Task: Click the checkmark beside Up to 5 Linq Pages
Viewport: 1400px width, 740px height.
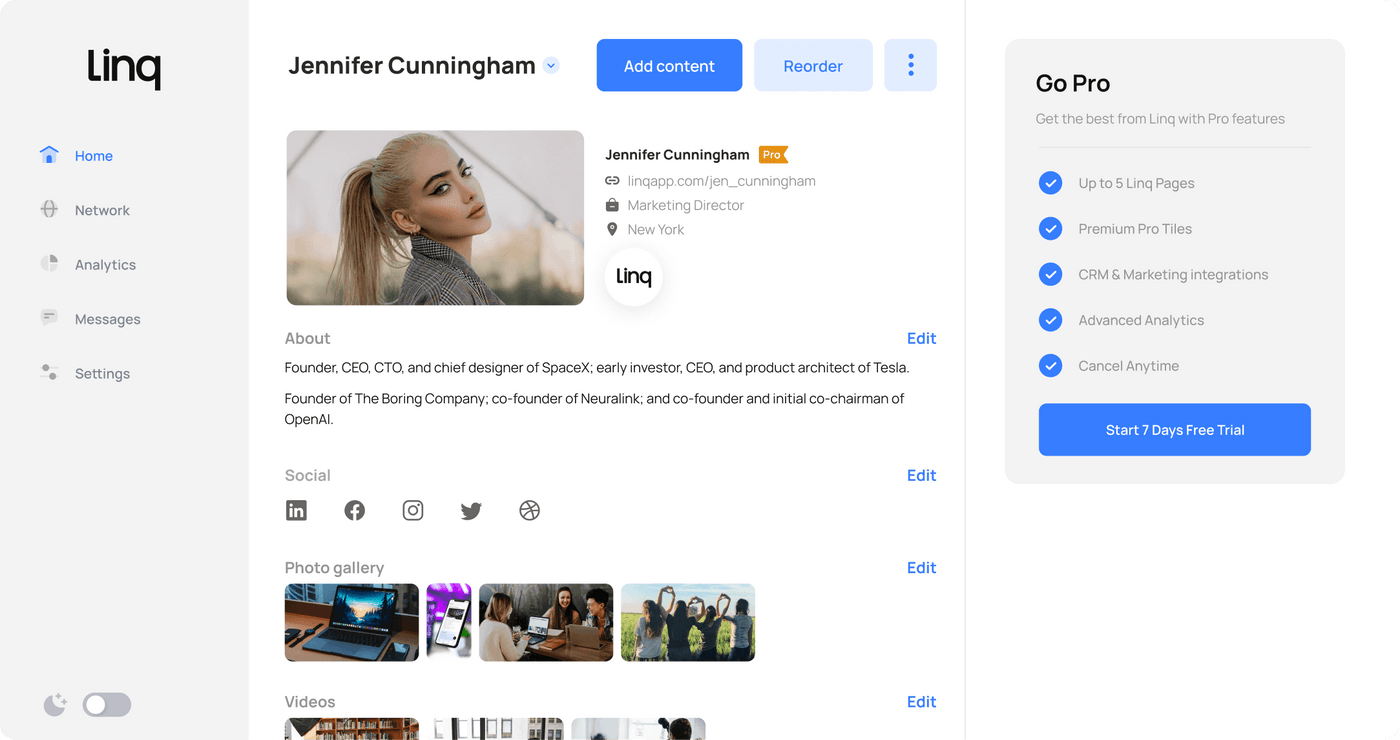Action: (x=1050, y=183)
